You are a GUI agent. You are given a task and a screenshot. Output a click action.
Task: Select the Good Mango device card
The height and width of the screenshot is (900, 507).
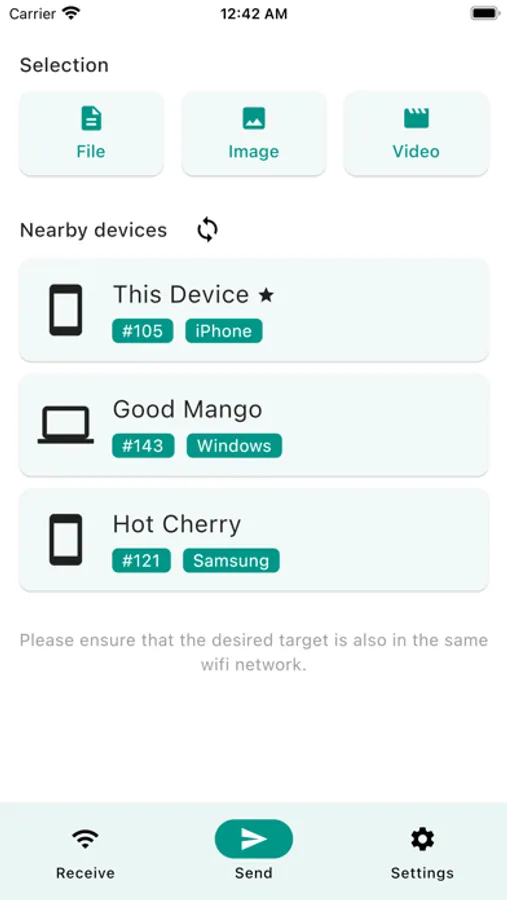[254, 425]
